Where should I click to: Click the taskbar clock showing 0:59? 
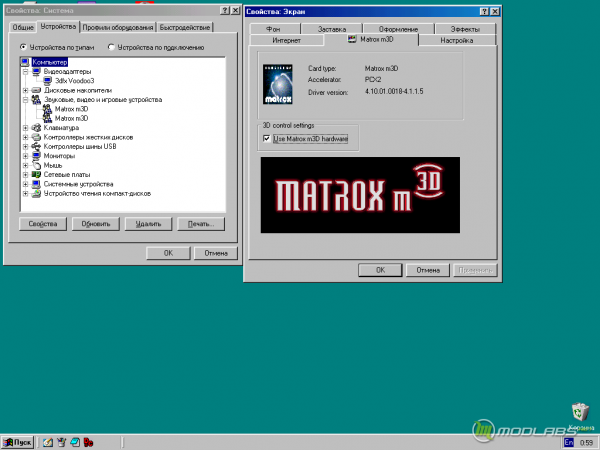tap(586, 443)
